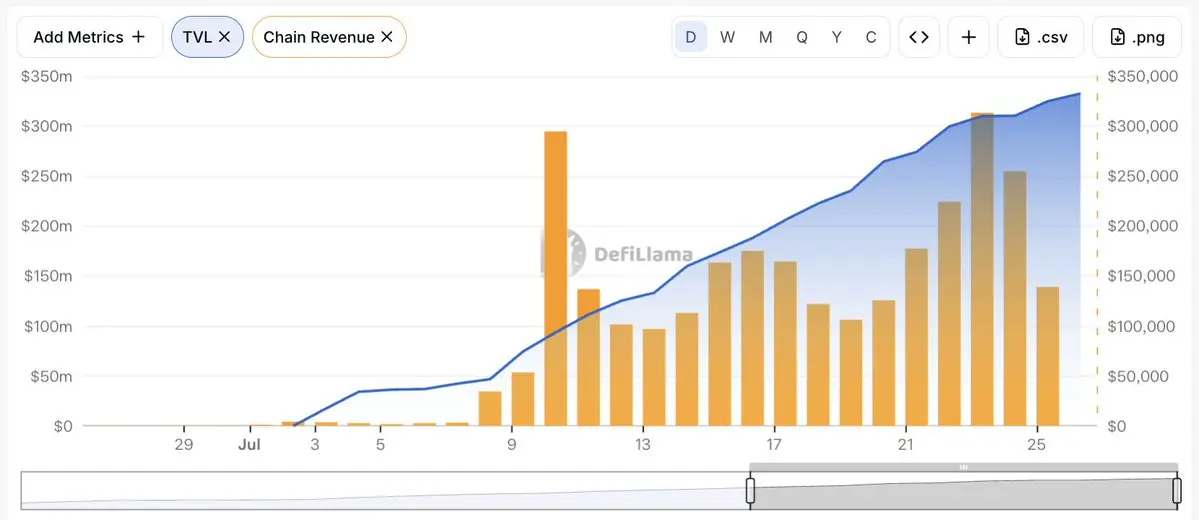
Task: Open the embed code icon button
Action: 919,37
